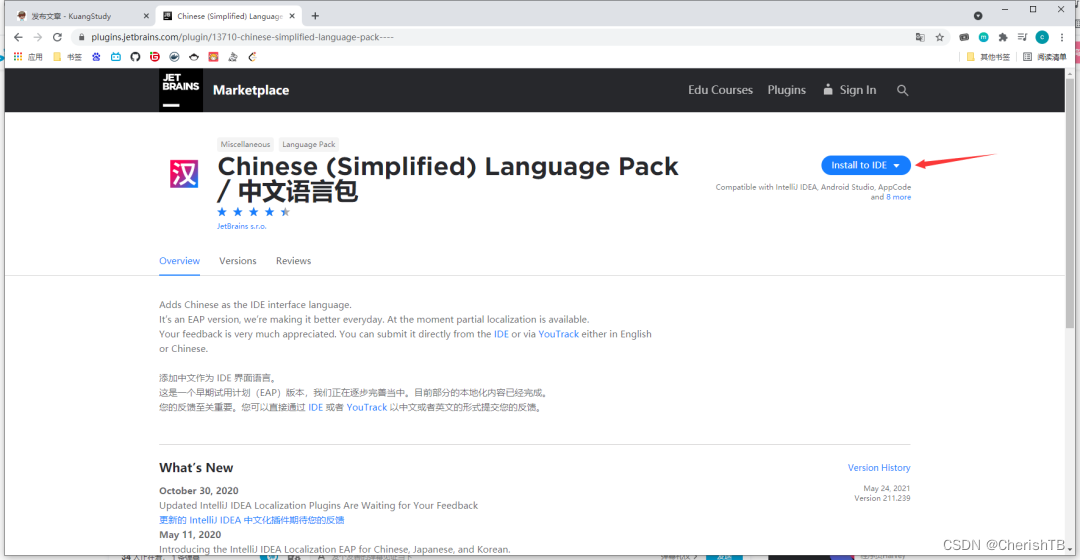Click the 'October 30, 2020' date heading
Image resolution: width=1080 pixels, height=560 pixels.
(x=198, y=490)
